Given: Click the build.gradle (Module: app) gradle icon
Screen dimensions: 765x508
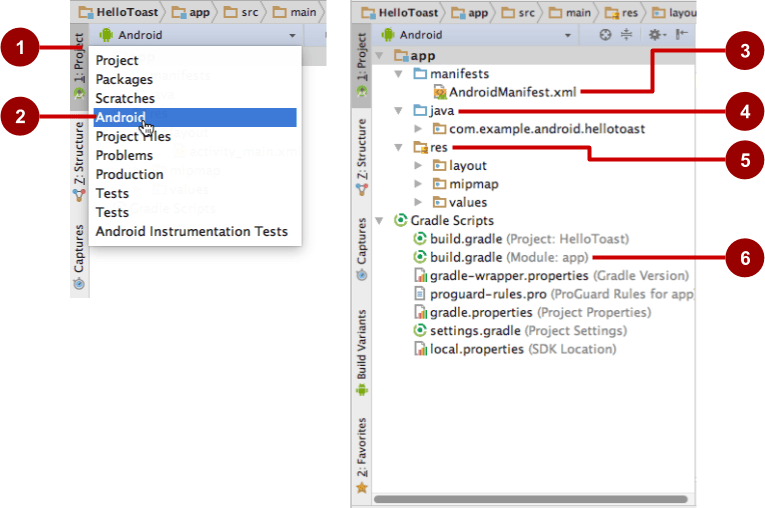Looking at the screenshot, I should pos(420,257).
